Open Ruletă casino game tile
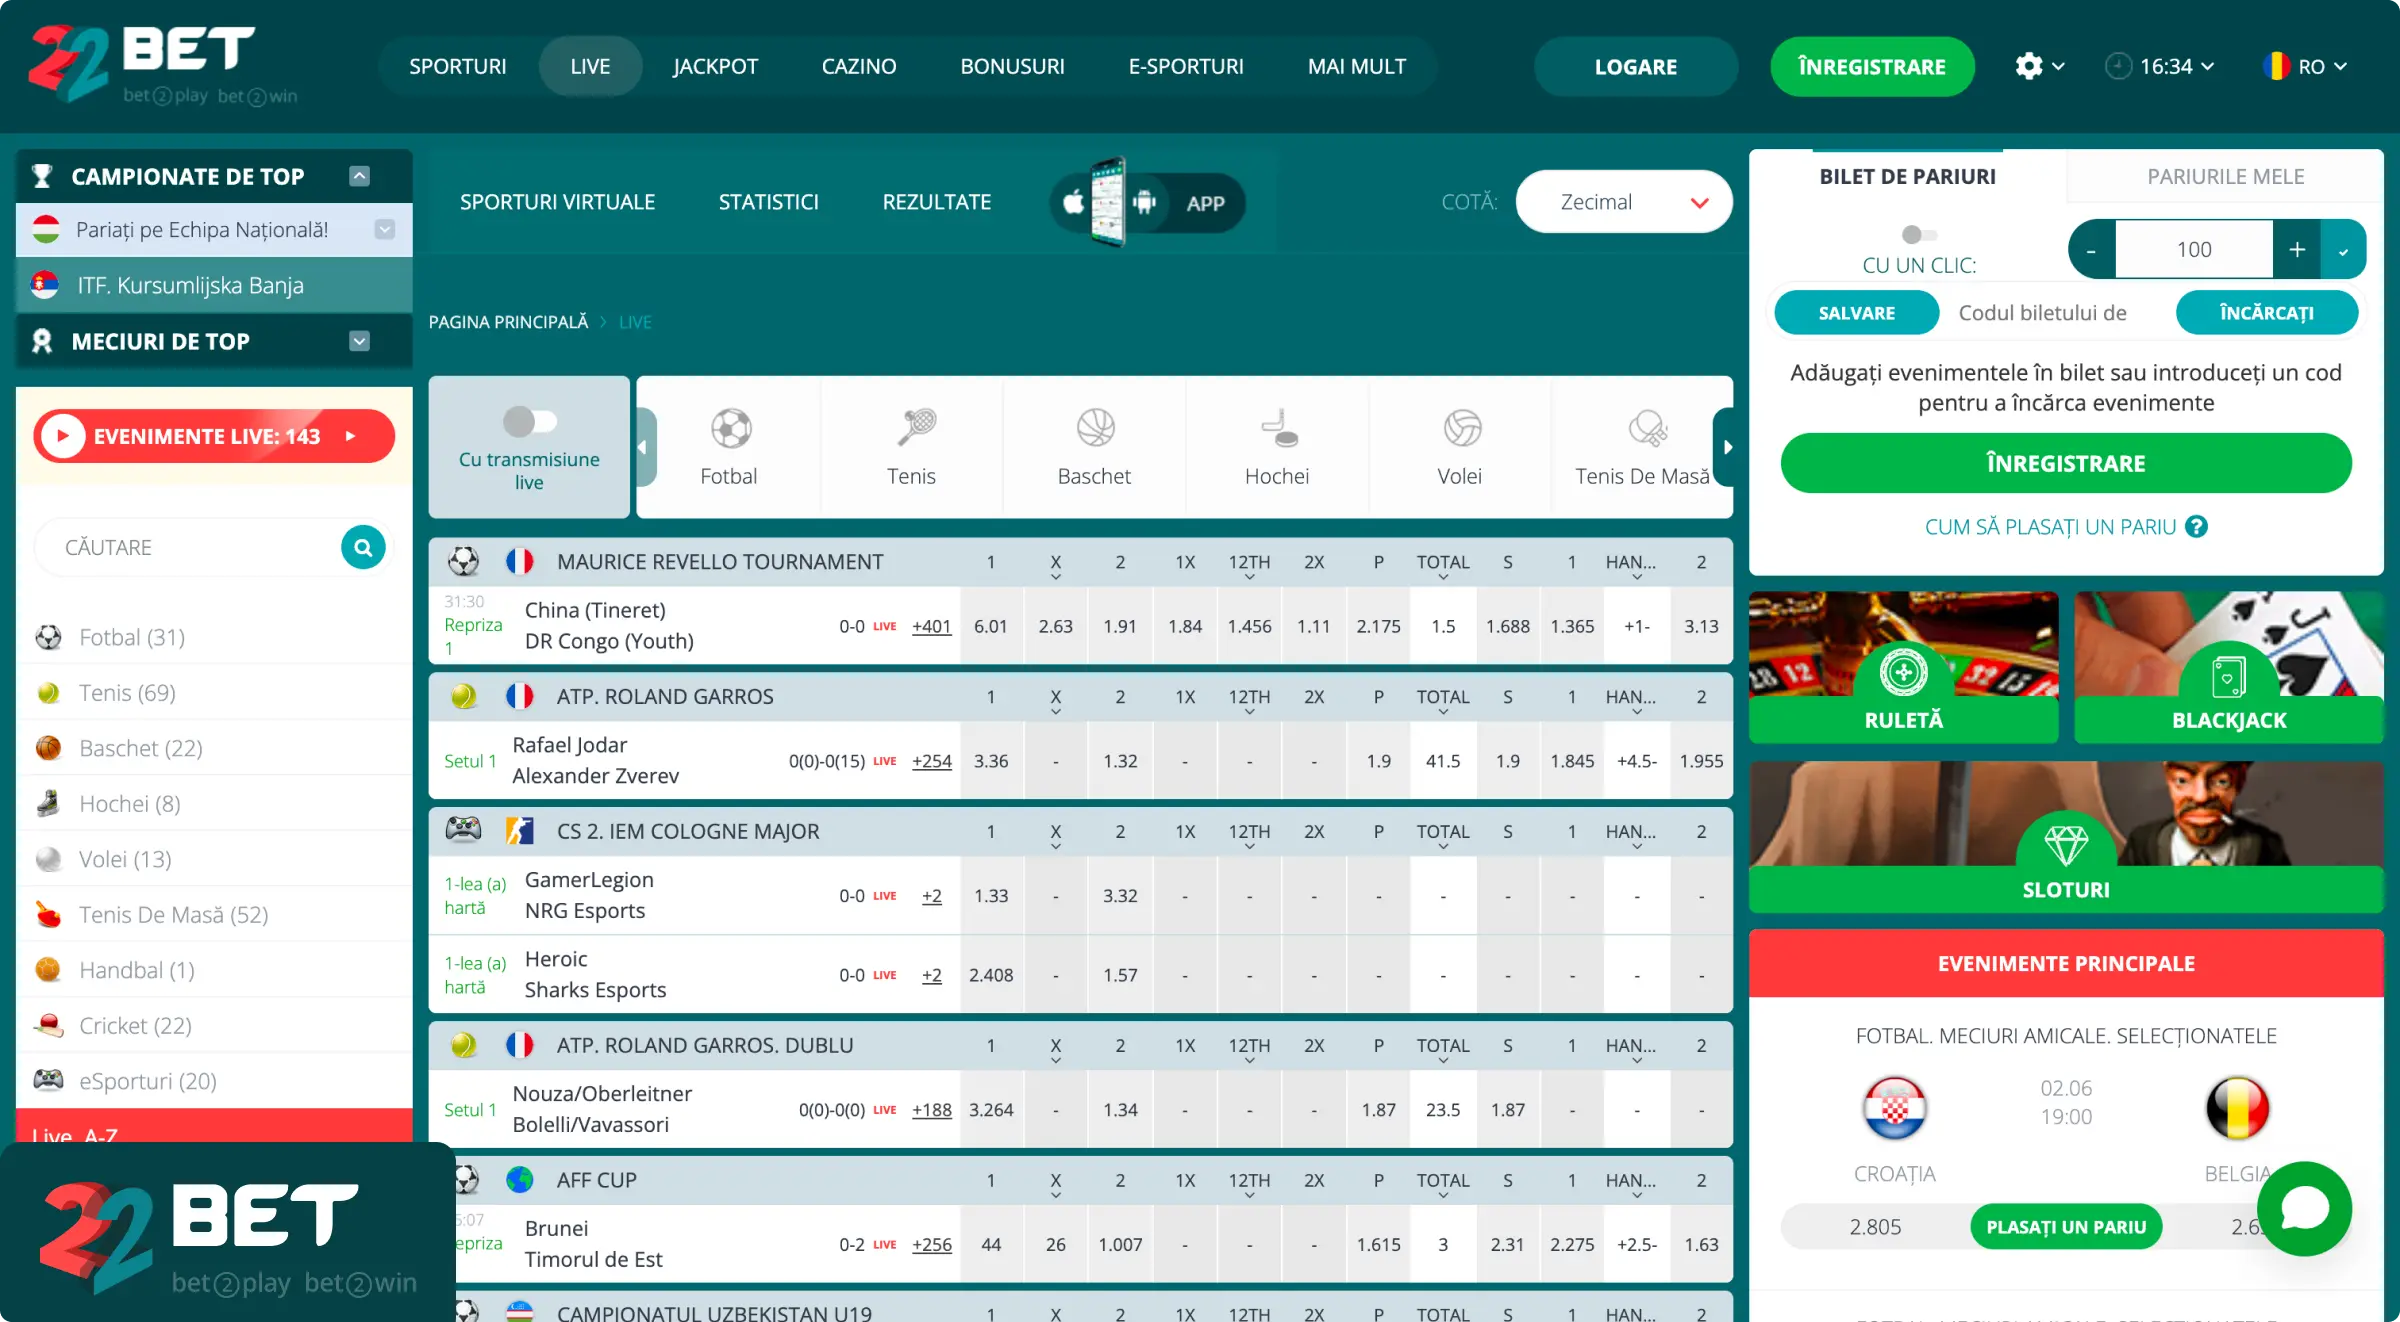 [x=1904, y=667]
